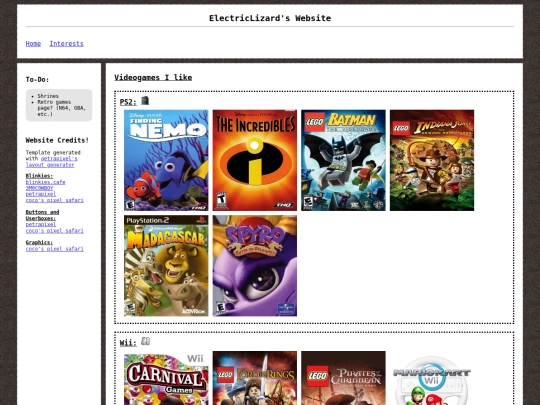Click the 'Buttons and Userboxes:' label
The height and width of the screenshot is (405, 540).
[42, 215]
